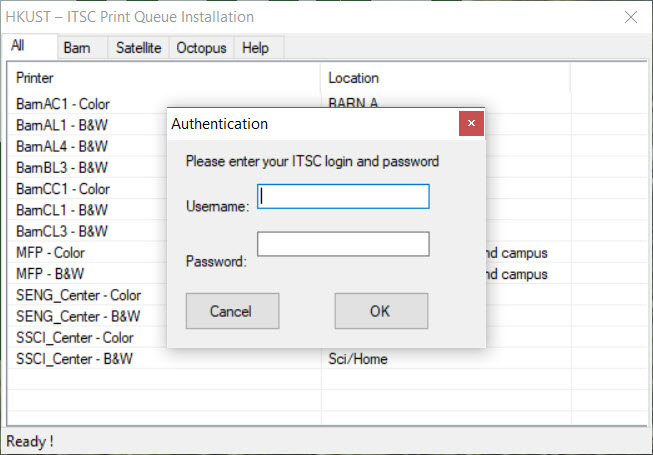Image resolution: width=653 pixels, height=455 pixels.
Task: Confirm login with OK button
Action: pos(381,311)
